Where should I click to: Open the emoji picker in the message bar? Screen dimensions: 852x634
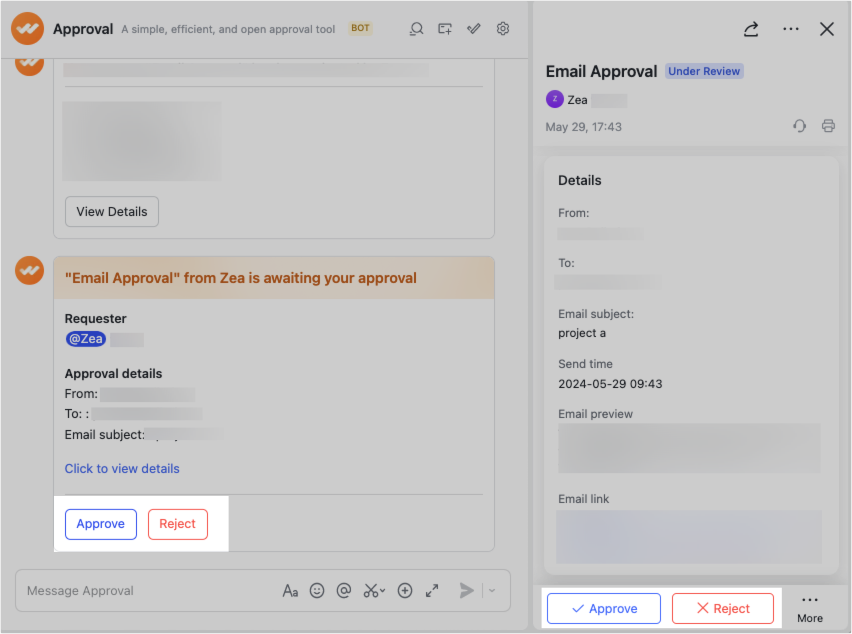click(317, 590)
